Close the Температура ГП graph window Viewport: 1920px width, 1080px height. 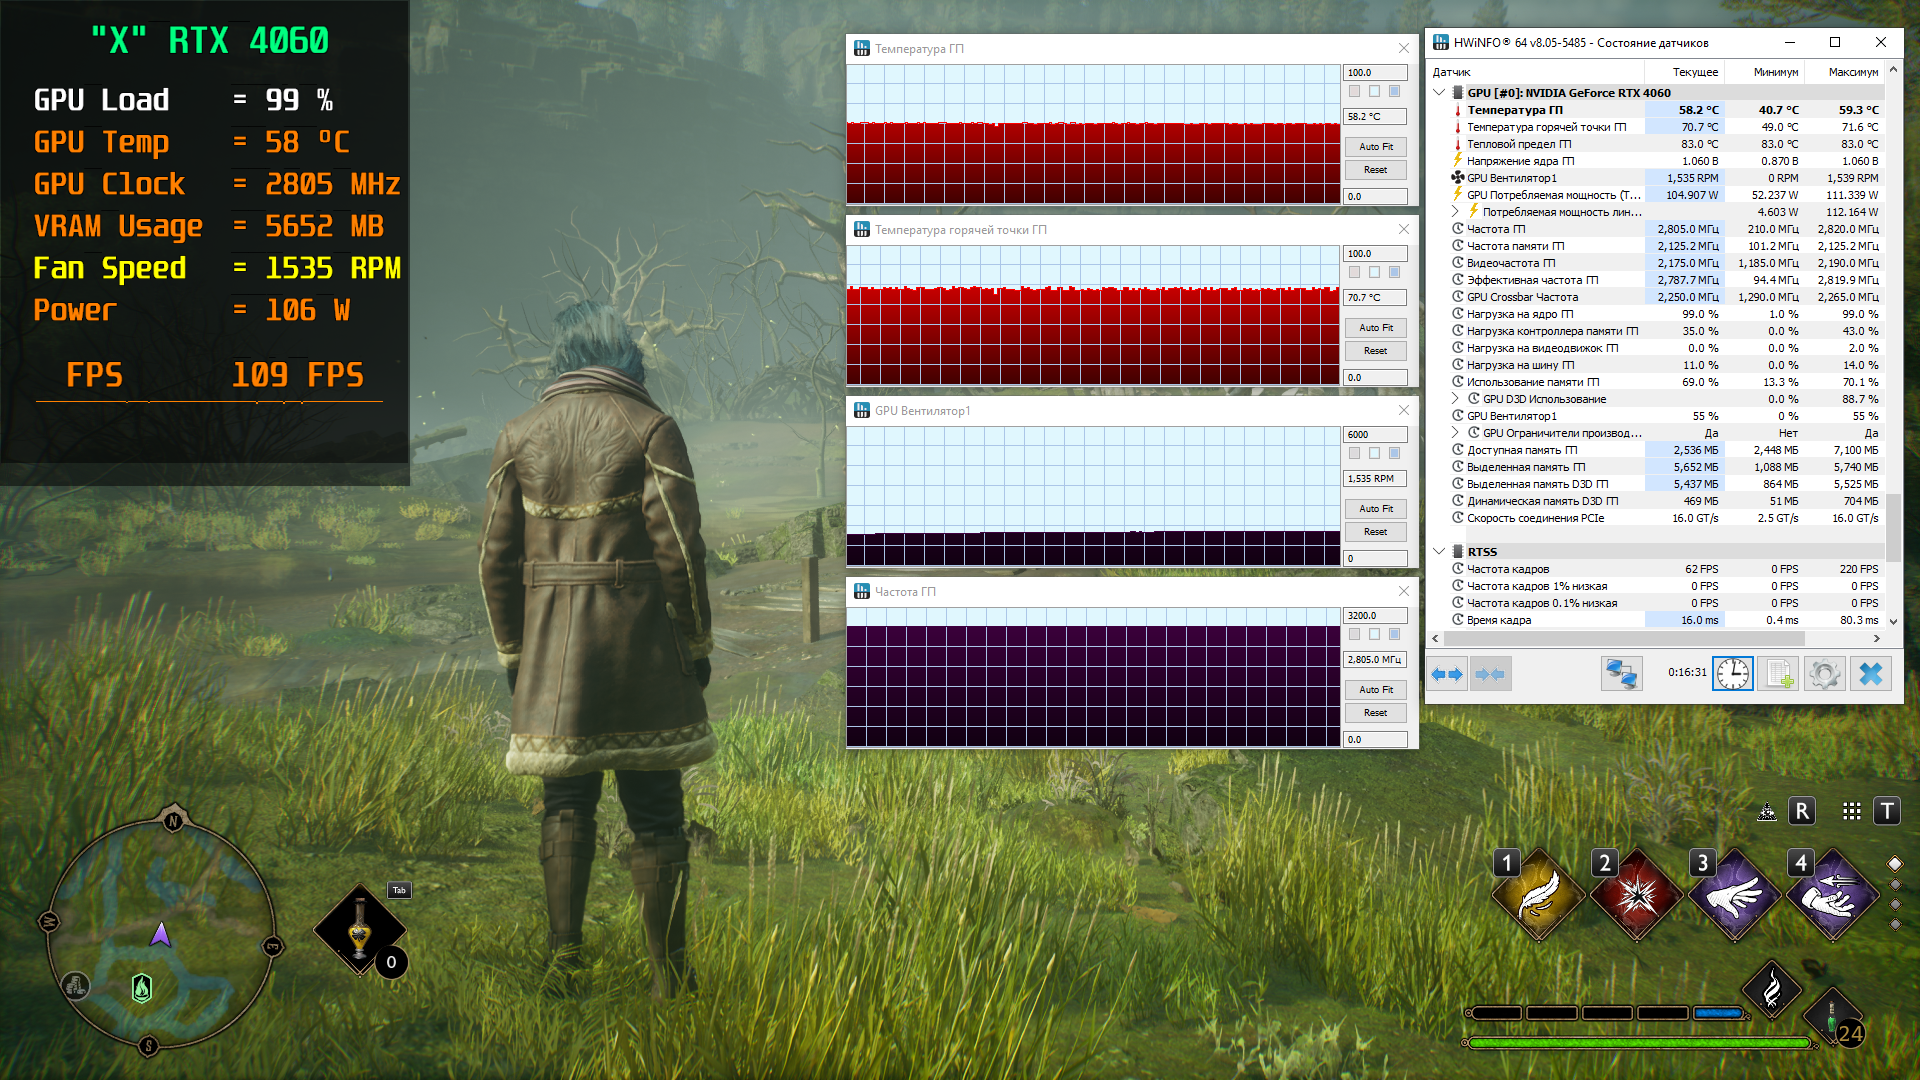(1403, 48)
